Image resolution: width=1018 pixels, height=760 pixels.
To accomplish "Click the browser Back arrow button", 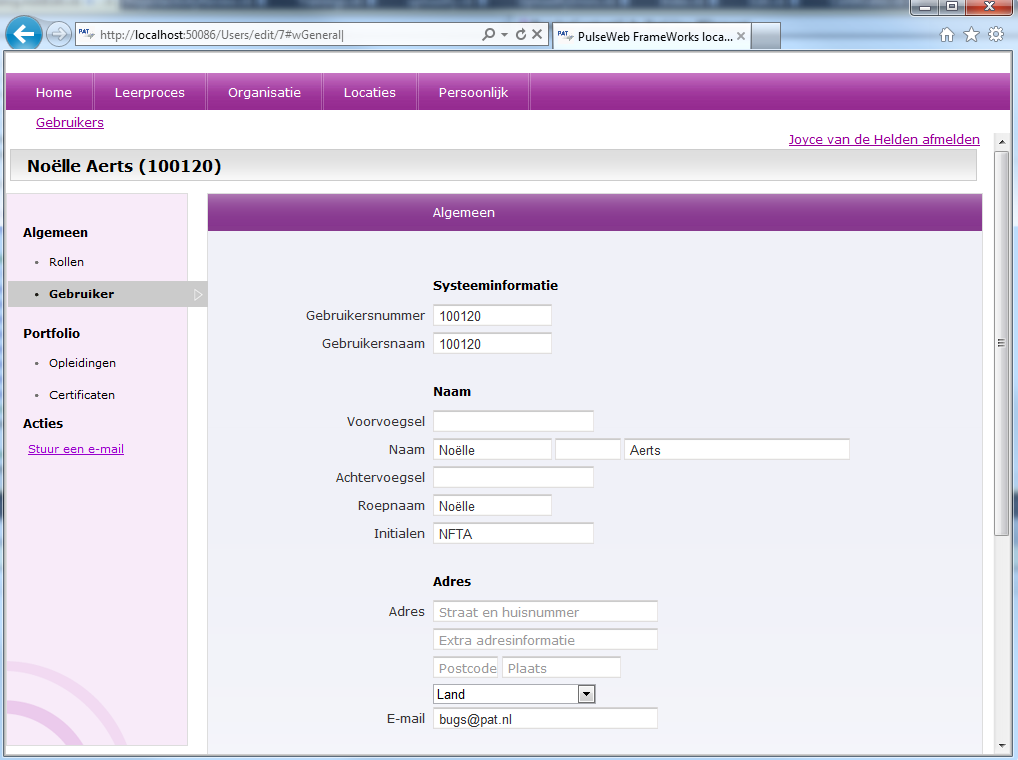I will 24,34.
